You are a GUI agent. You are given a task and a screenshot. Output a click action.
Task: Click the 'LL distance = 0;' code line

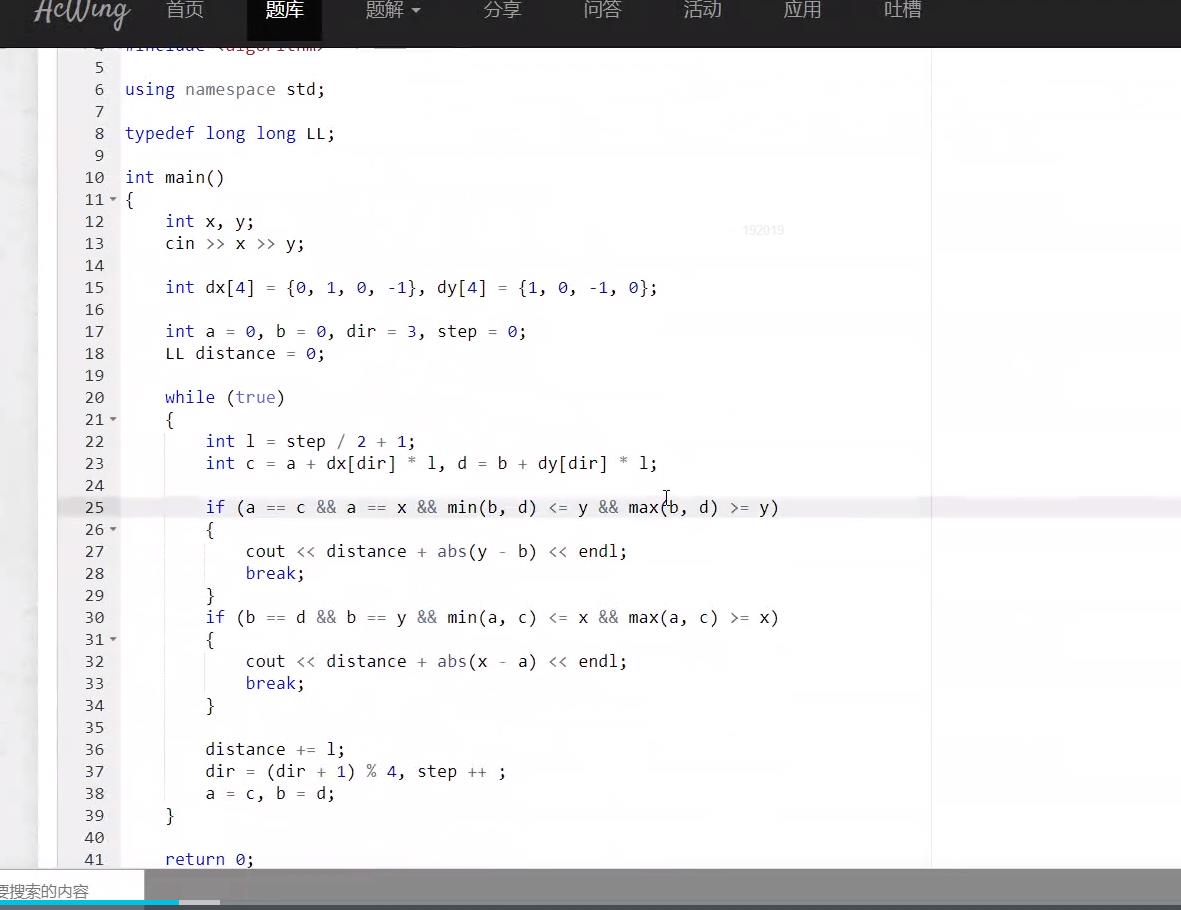245,354
